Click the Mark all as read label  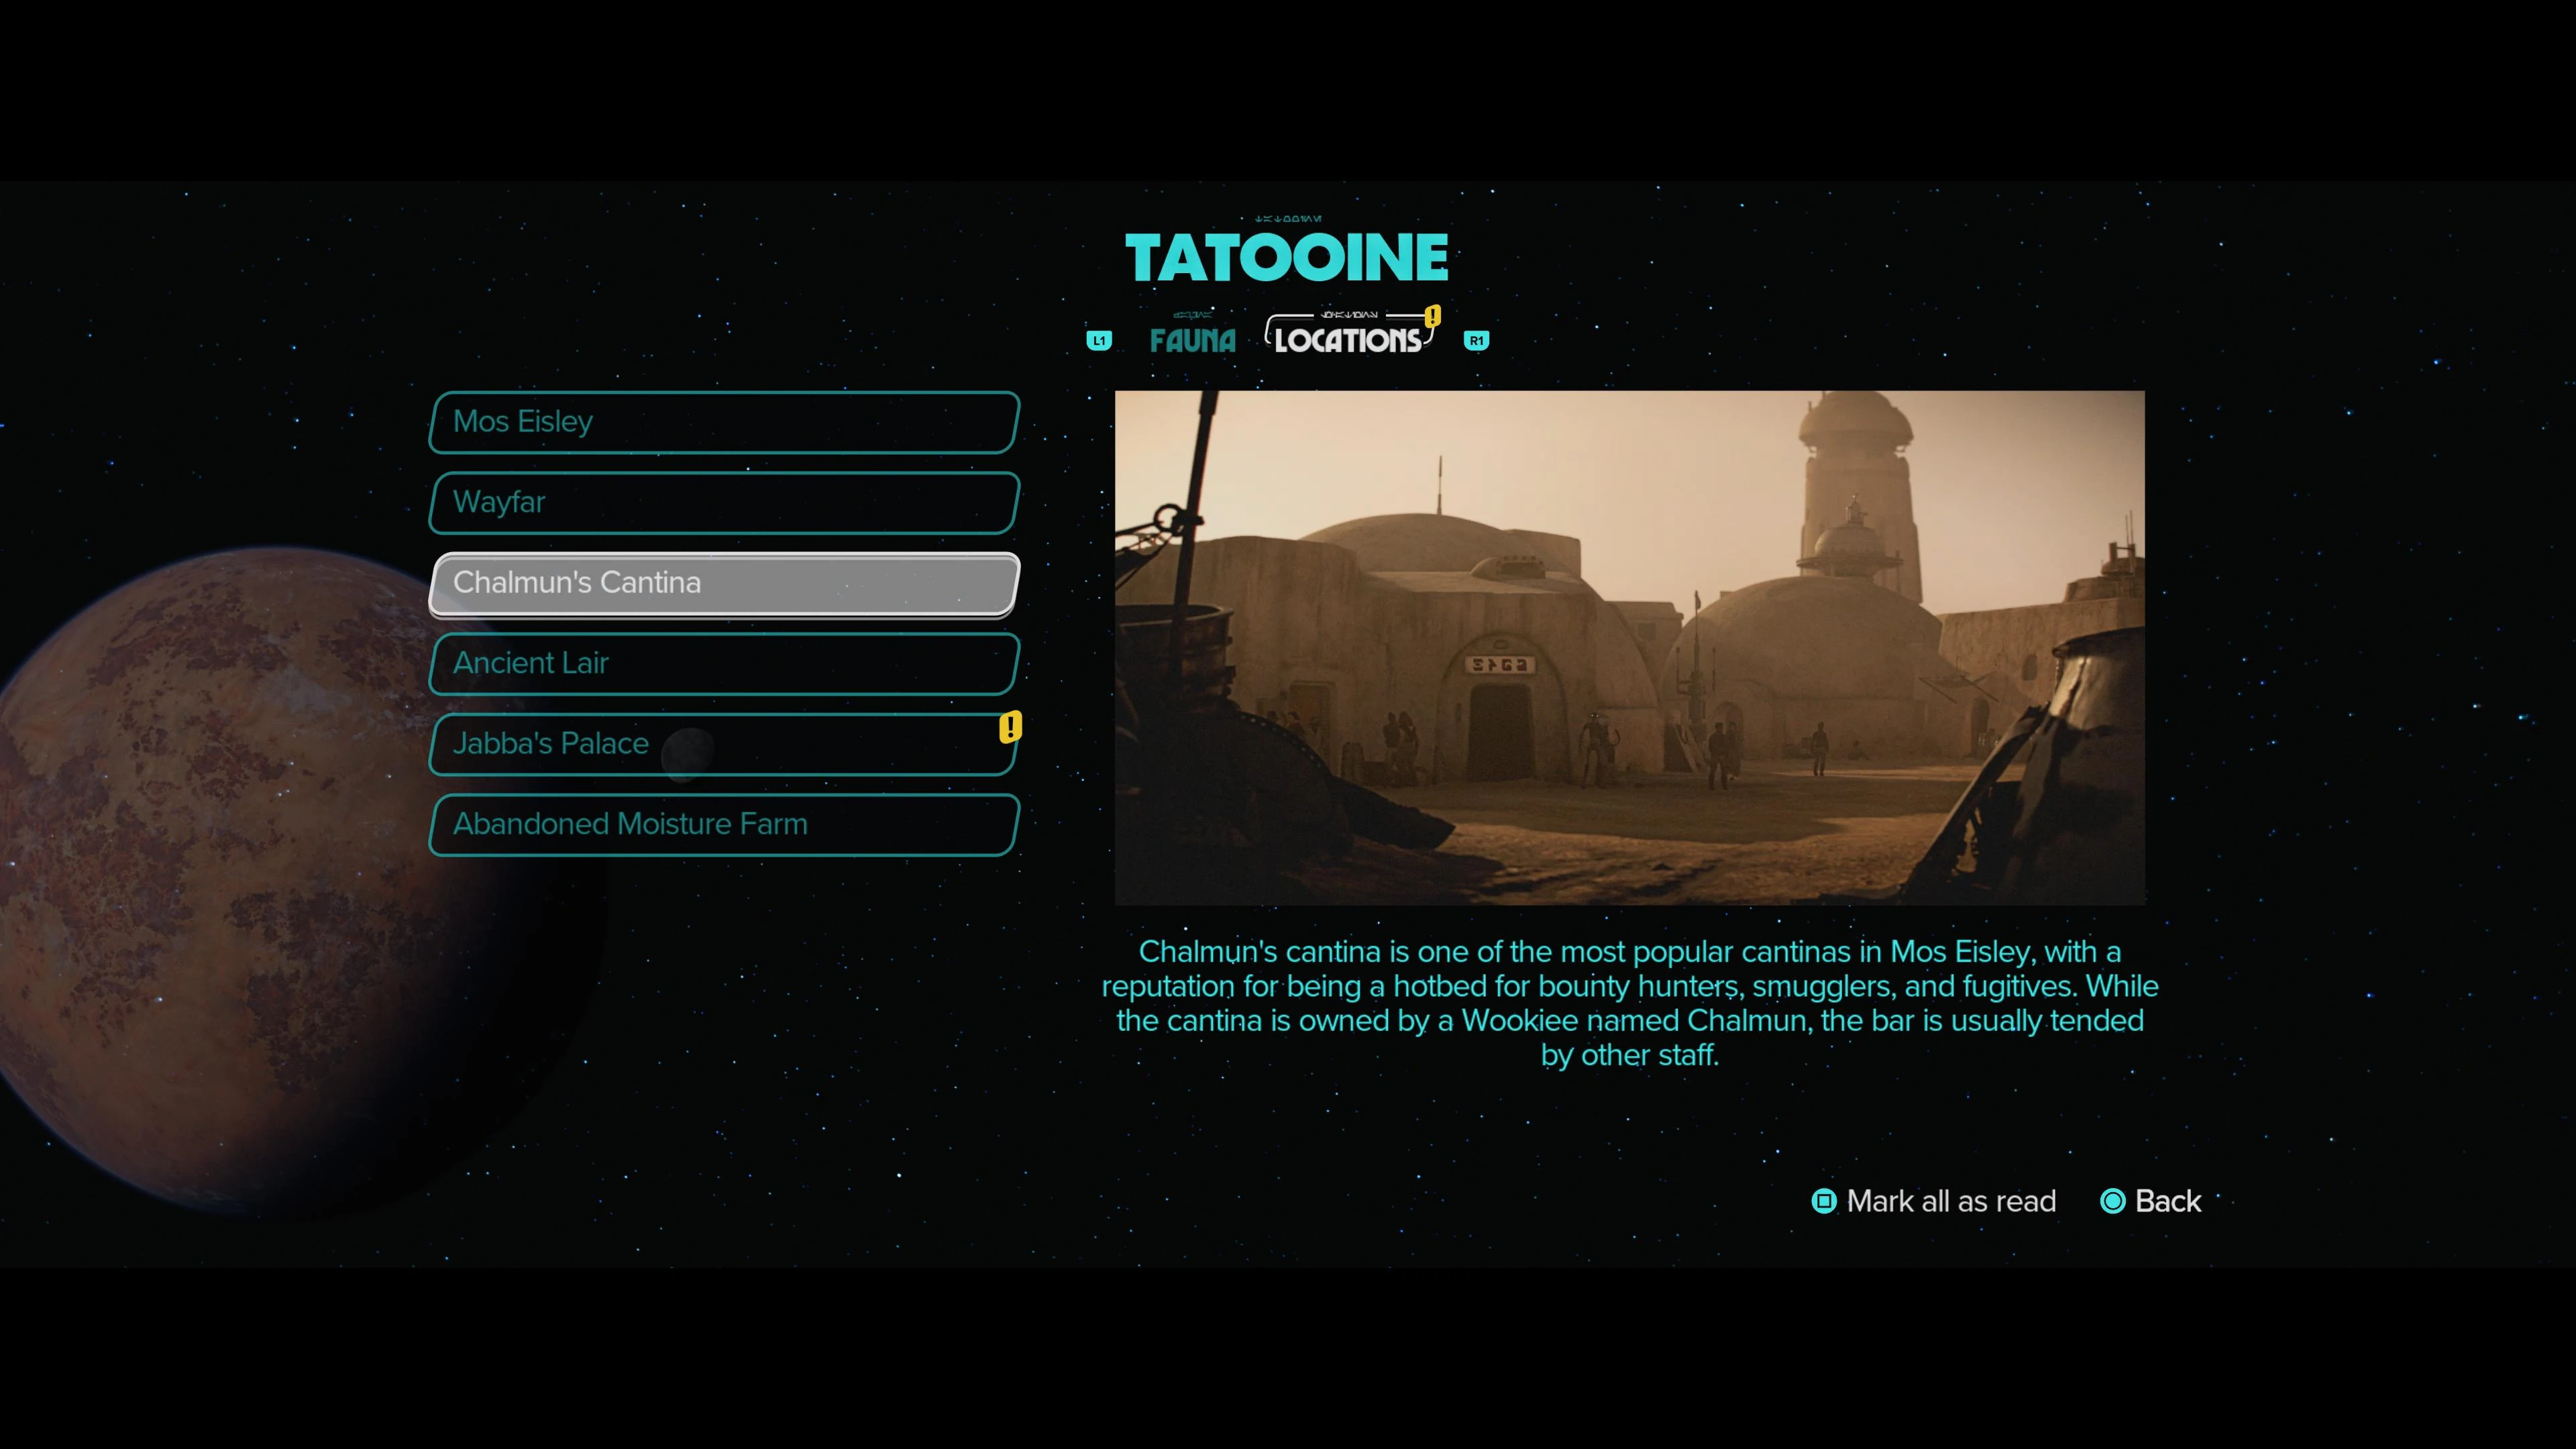click(x=1950, y=1201)
